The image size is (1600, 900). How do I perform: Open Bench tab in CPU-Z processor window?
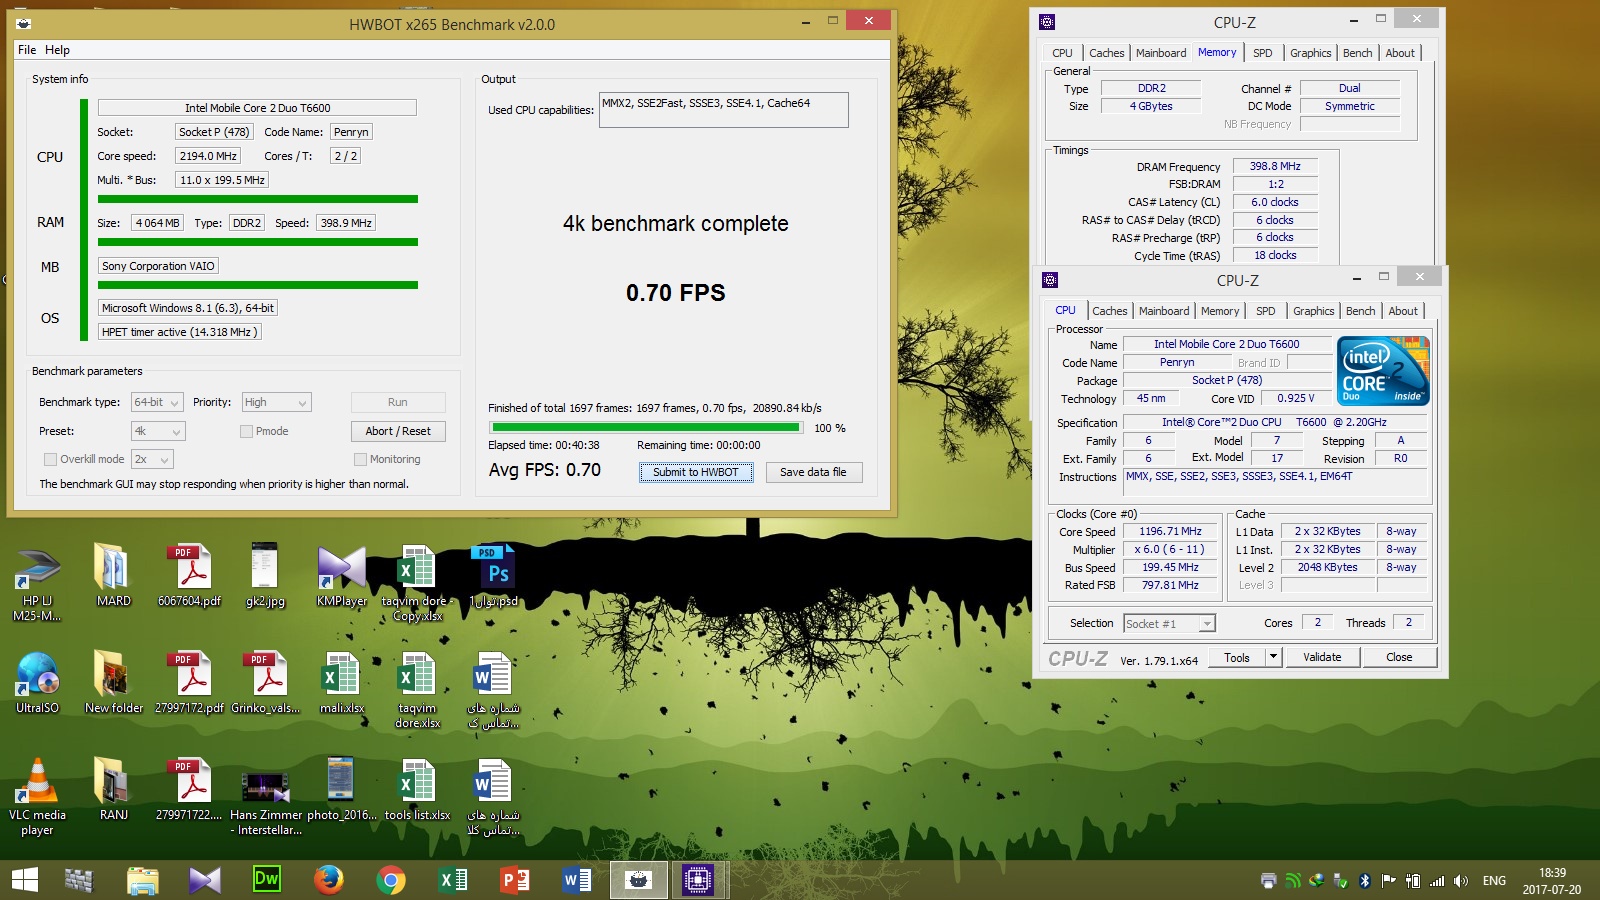tap(1360, 311)
